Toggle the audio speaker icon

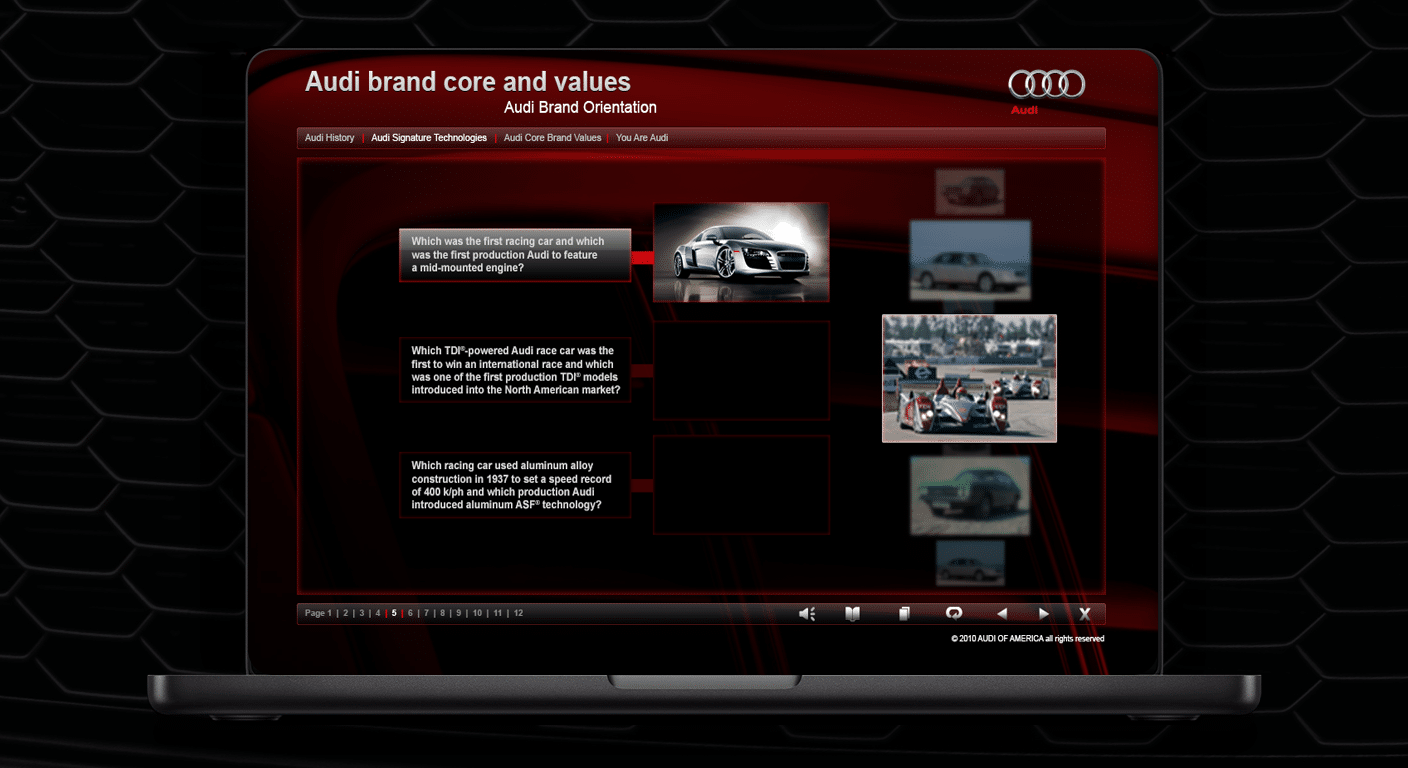pyautogui.click(x=807, y=614)
